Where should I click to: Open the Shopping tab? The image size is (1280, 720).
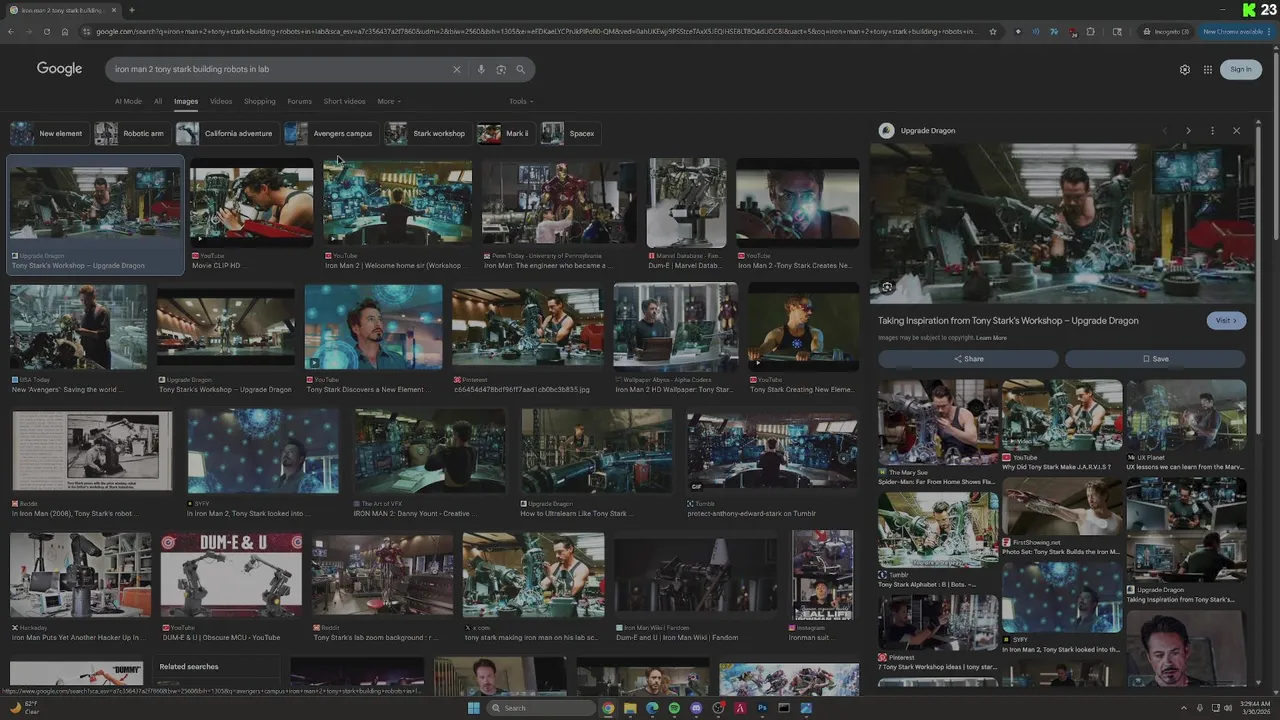(x=259, y=101)
